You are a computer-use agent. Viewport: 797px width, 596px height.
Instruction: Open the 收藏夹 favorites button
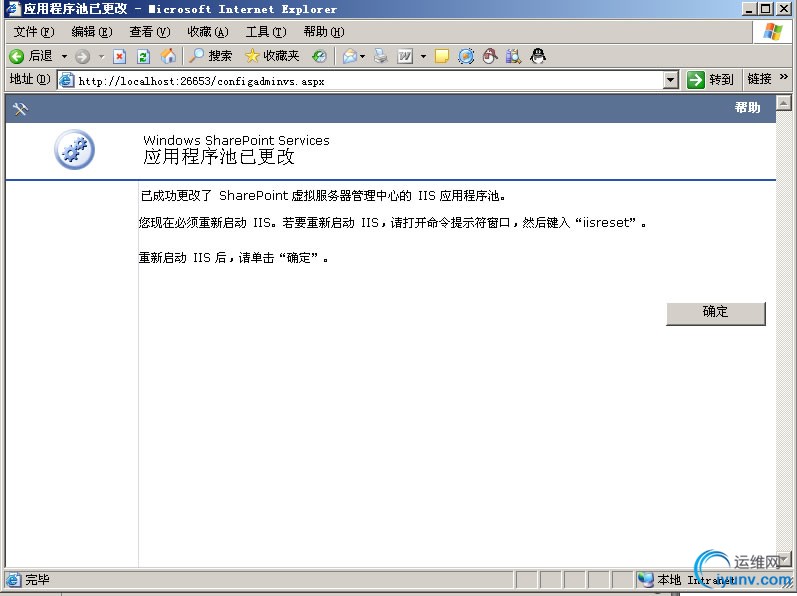click(272, 56)
